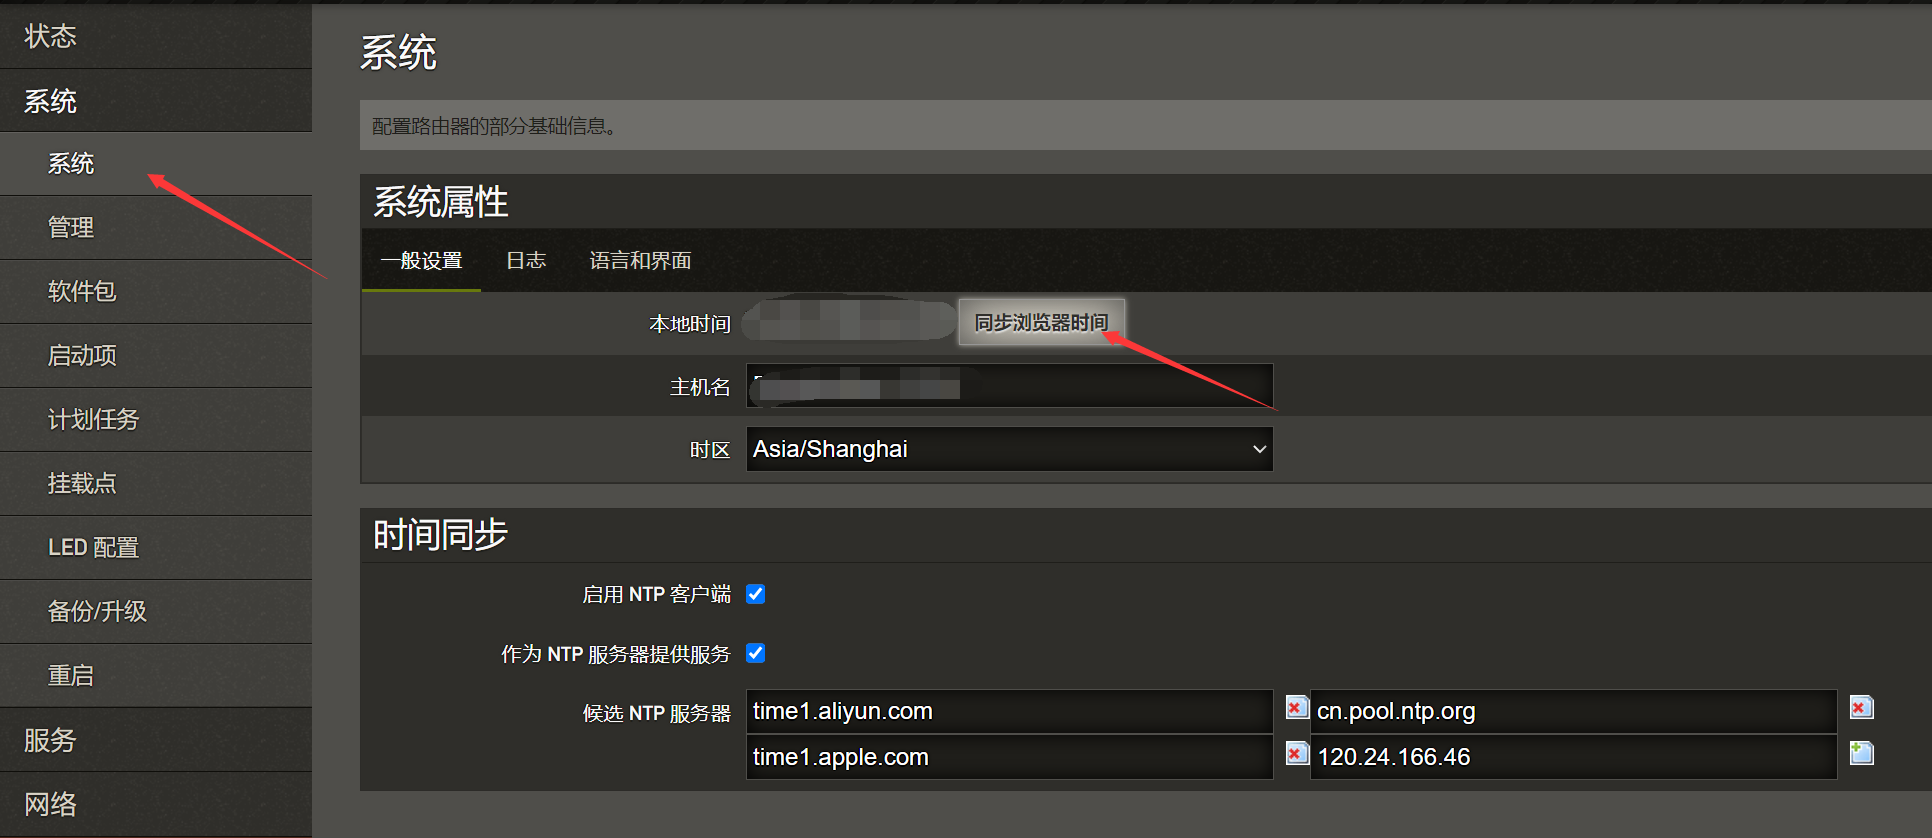The height and width of the screenshot is (838, 1932).
Task: Open 软件包 page in sidebar
Action: [x=156, y=292]
